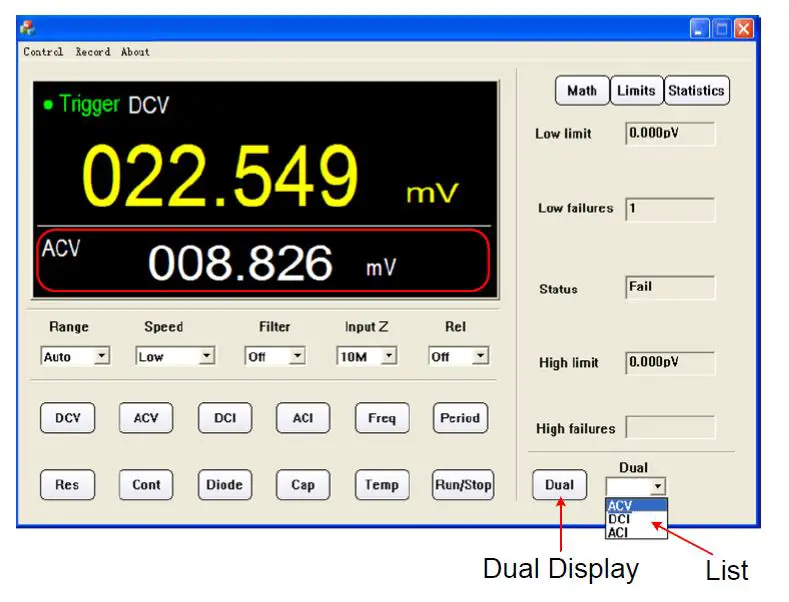Image resolution: width=789 pixels, height=602 pixels.
Task: Close the application window
Action: point(744,28)
